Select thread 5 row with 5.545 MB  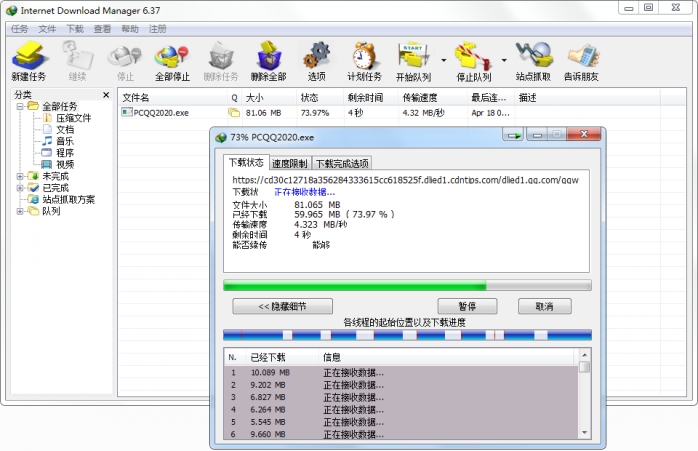click(401, 422)
